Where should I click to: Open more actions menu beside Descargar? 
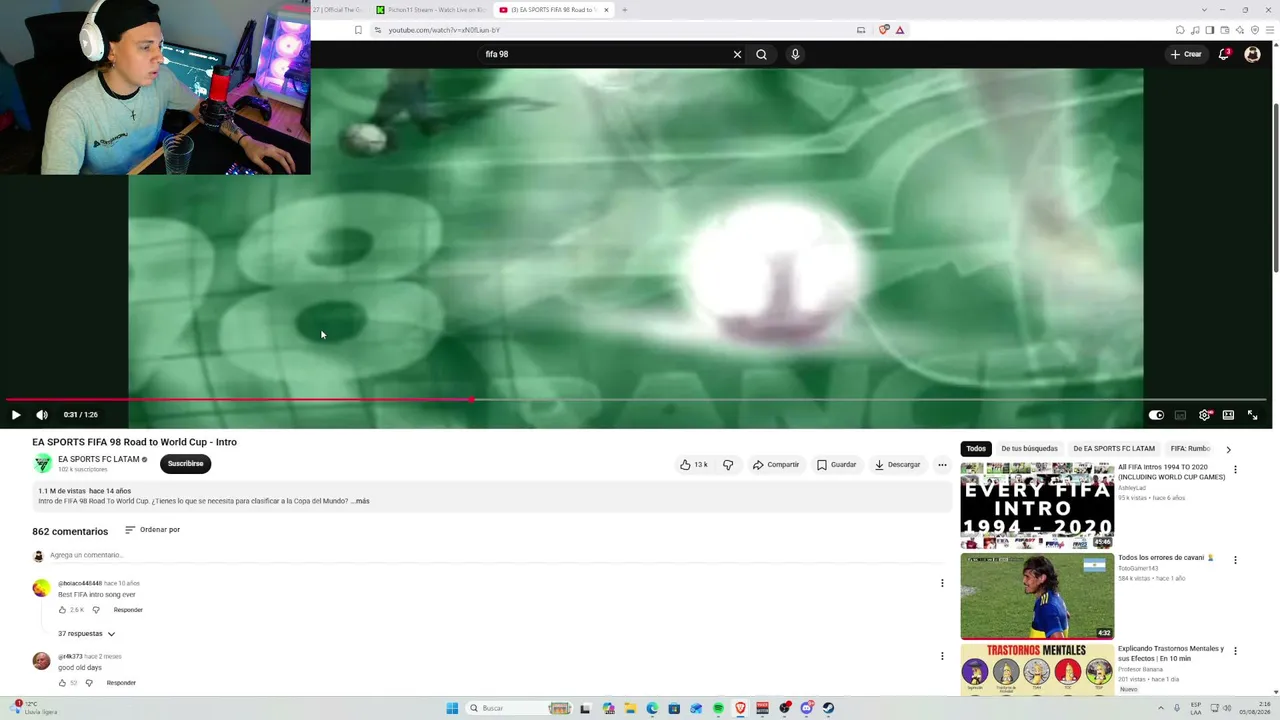(x=942, y=465)
